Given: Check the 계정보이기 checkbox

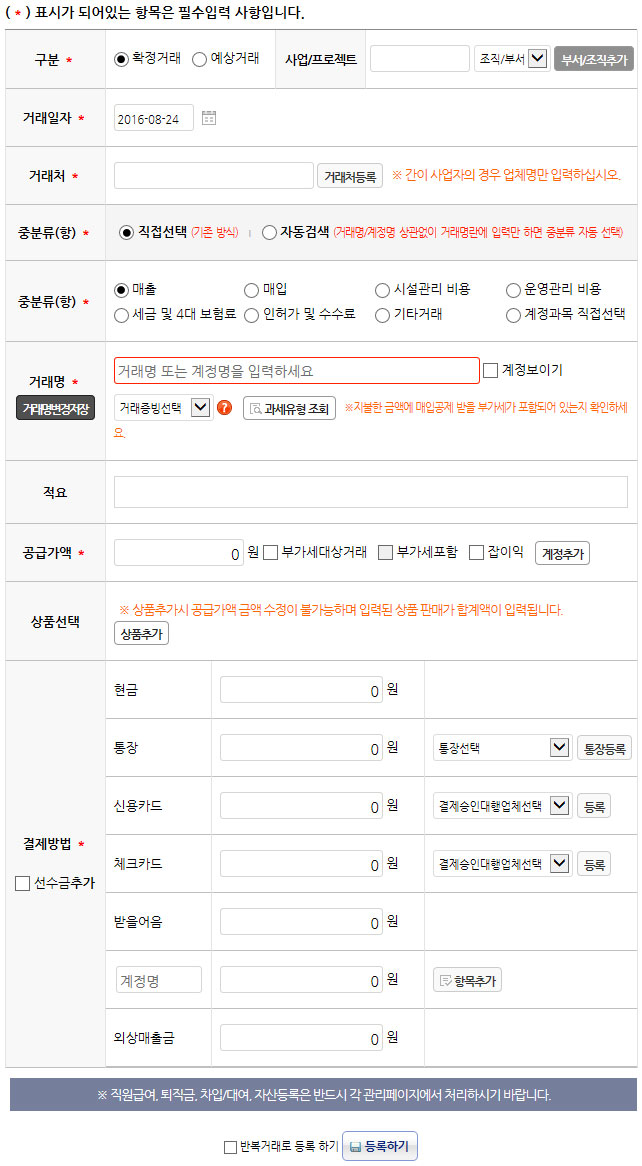Looking at the screenshot, I should coord(490,370).
